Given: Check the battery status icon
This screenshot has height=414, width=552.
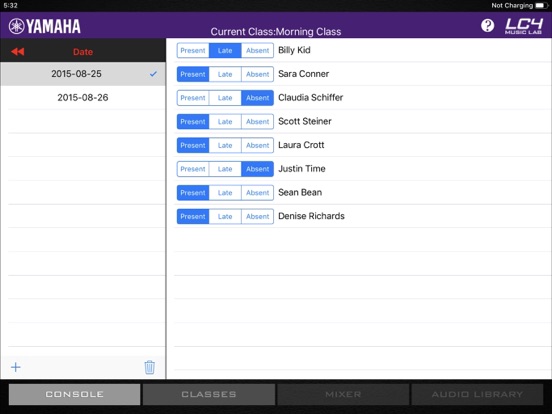Looking at the screenshot, I should pos(541,6).
